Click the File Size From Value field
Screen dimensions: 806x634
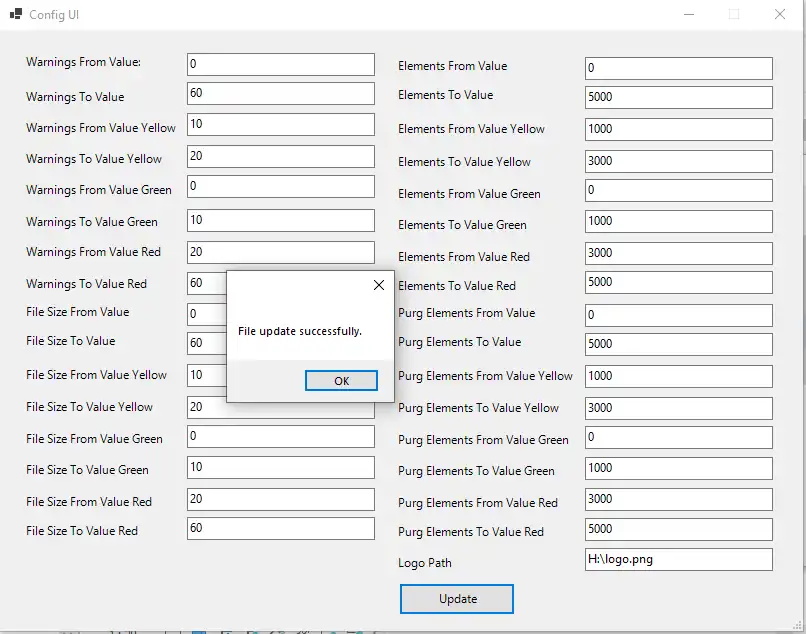pyautogui.click(x=207, y=314)
